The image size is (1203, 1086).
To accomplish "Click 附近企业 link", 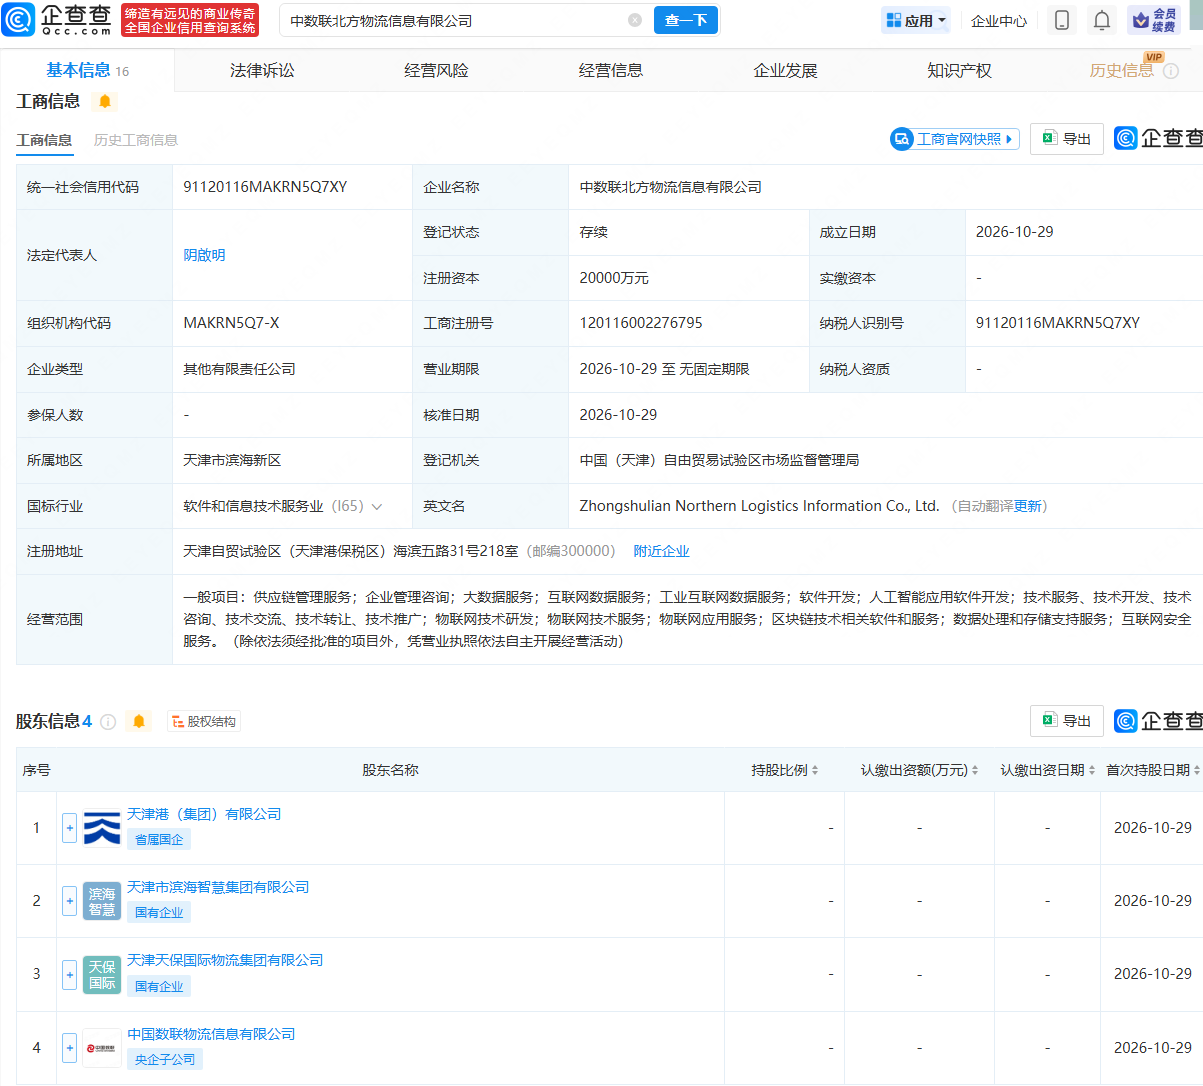I will [x=661, y=551].
